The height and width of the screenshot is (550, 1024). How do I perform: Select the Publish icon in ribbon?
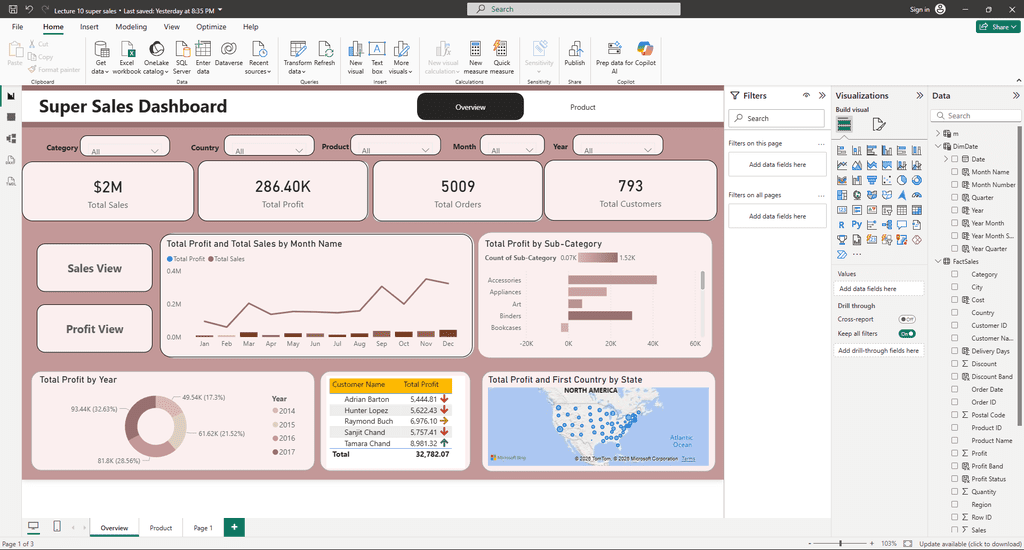575,54
